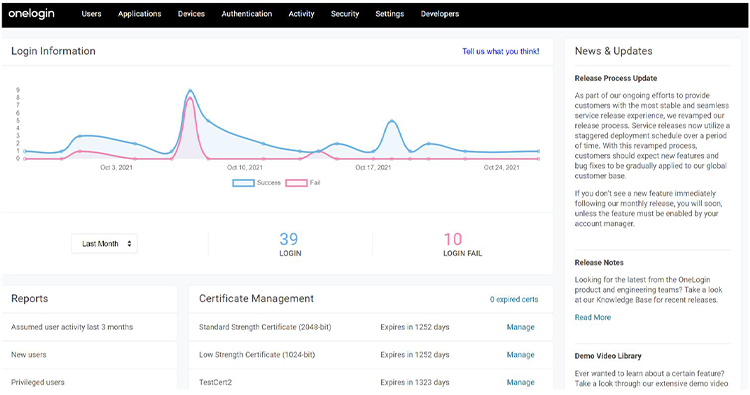Open the Security menu
Image resolution: width=750 pixels, height=395 pixels.
(345, 14)
